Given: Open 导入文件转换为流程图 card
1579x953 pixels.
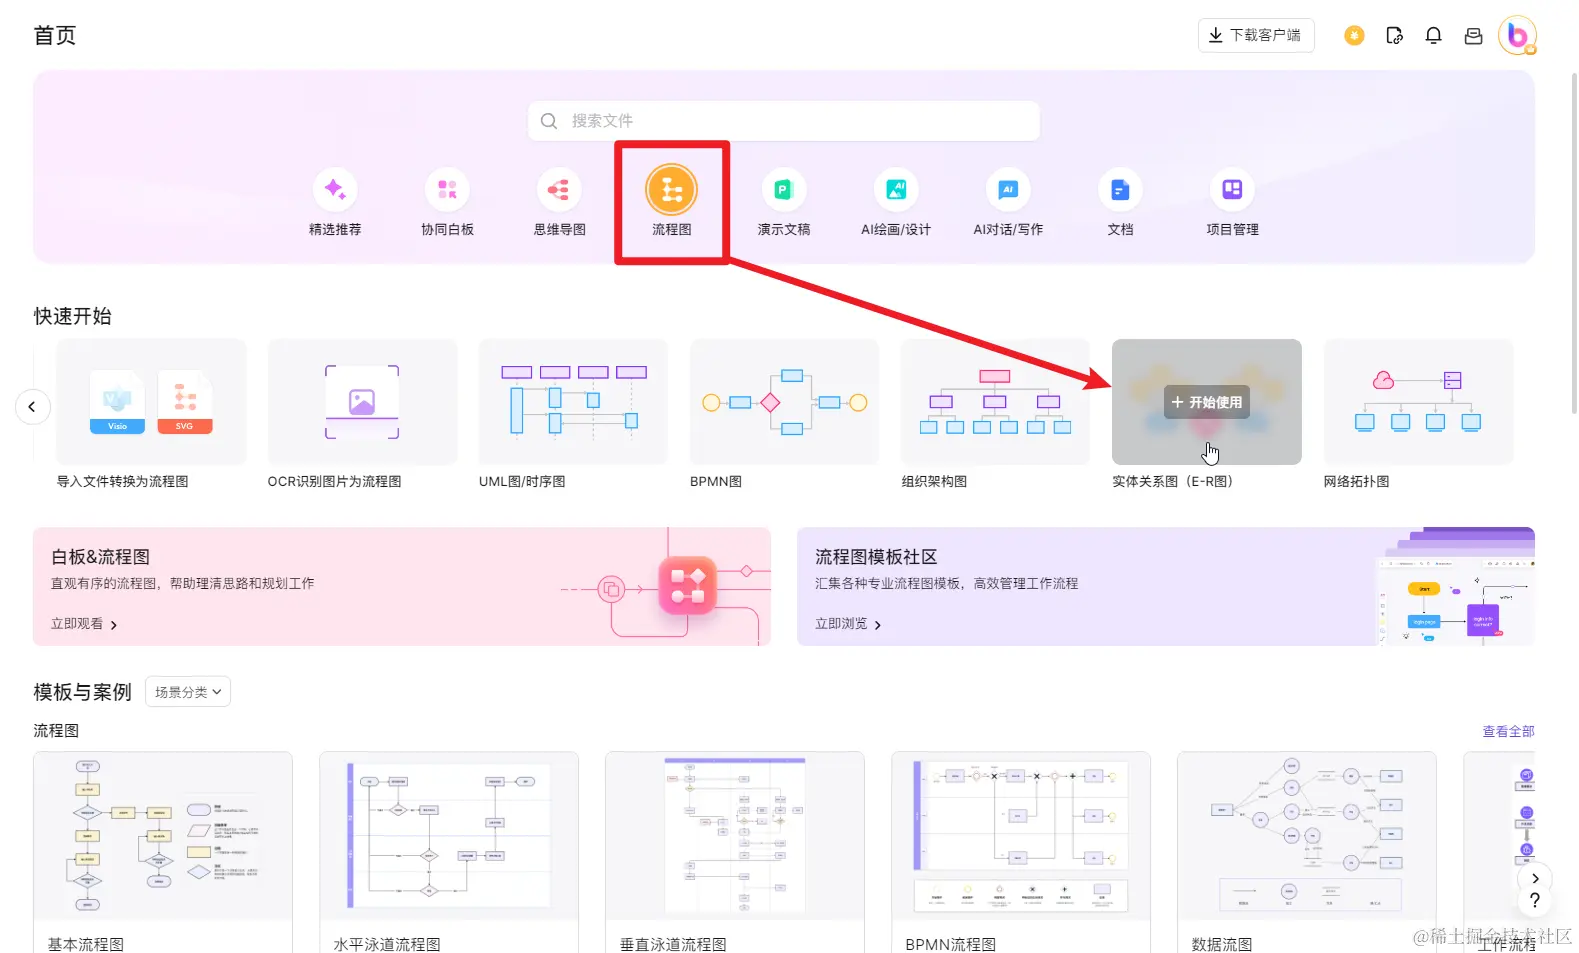Looking at the screenshot, I should tap(151, 402).
